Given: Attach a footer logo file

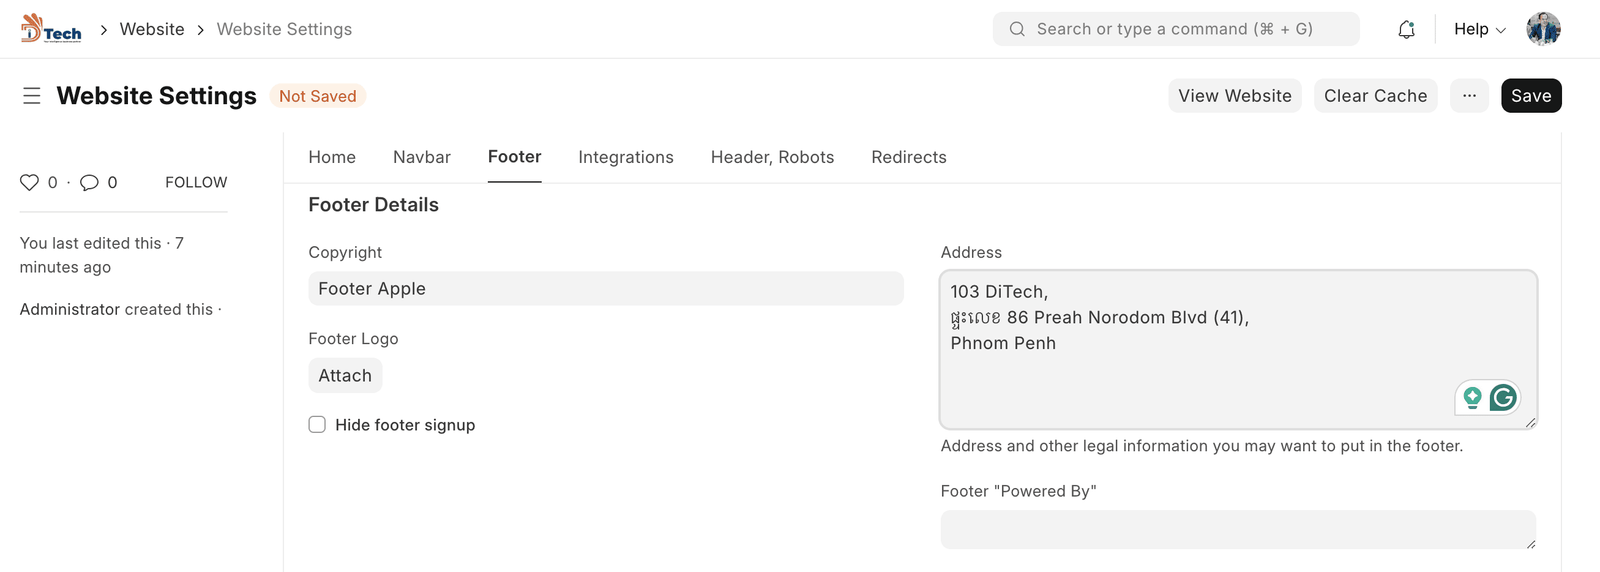Looking at the screenshot, I should coord(345,376).
